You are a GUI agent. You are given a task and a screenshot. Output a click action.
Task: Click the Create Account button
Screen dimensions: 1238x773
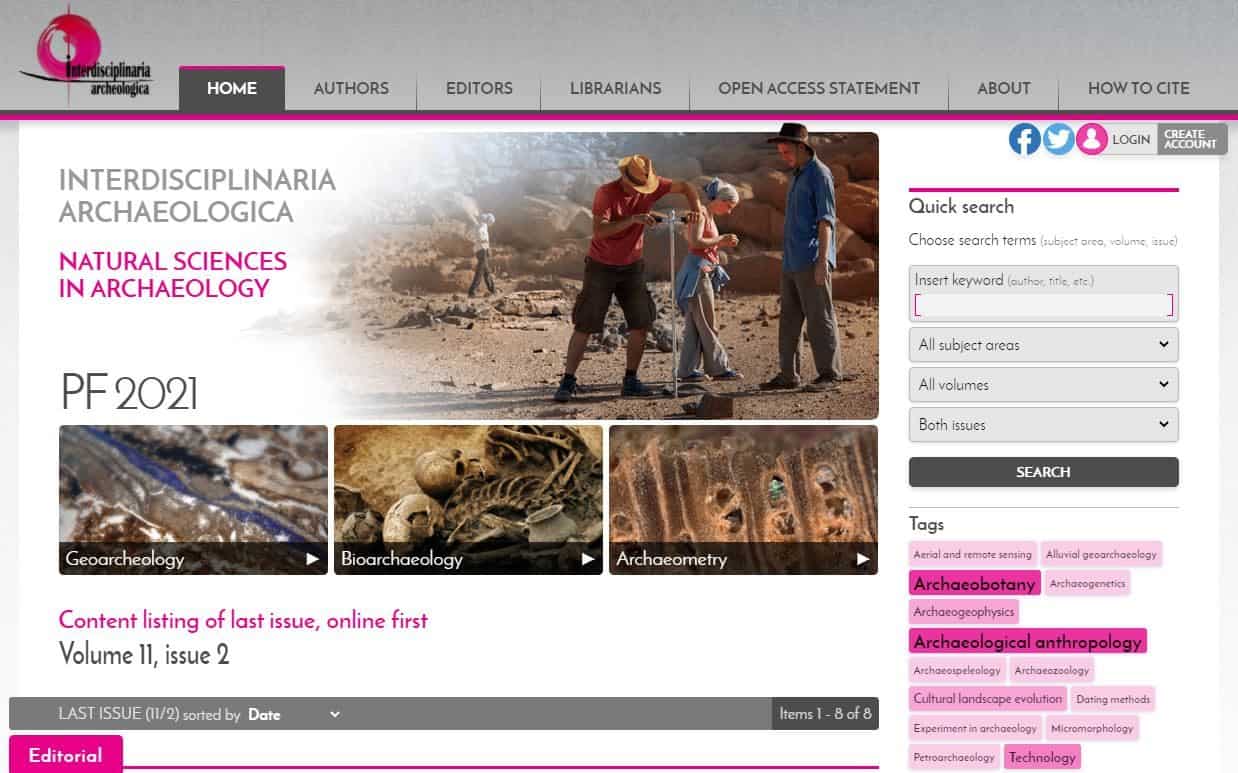pos(1191,139)
